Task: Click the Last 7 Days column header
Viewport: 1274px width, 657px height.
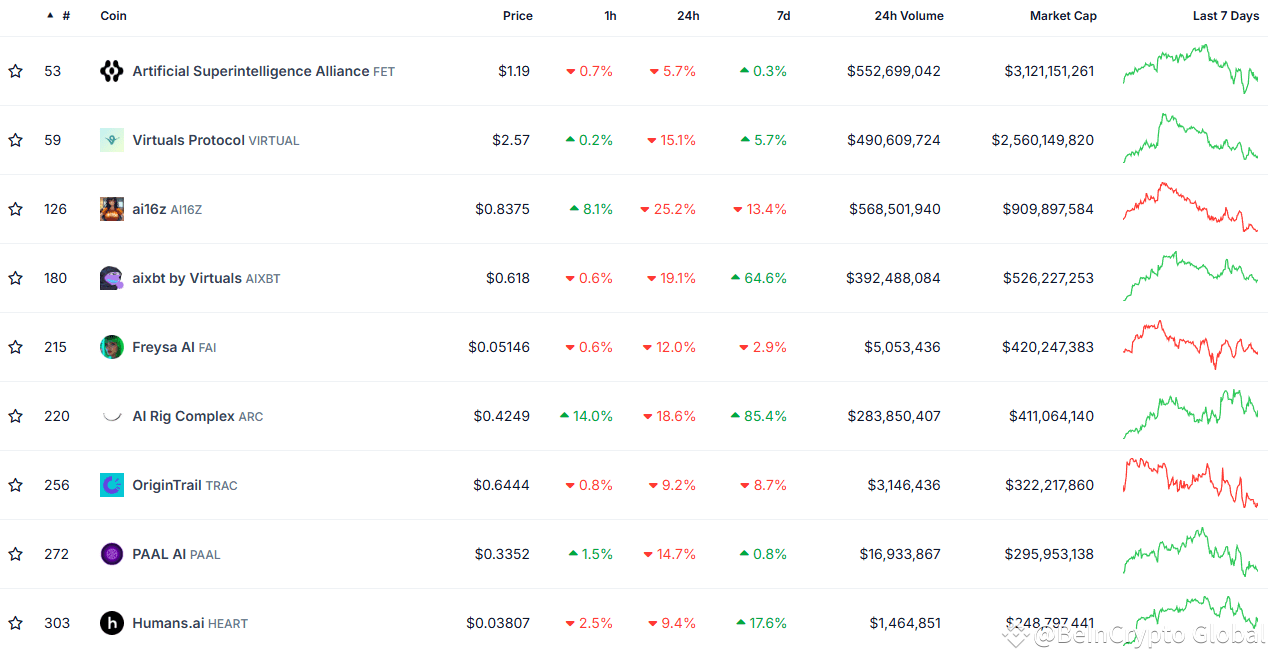Action: [x=1226, y=16]
